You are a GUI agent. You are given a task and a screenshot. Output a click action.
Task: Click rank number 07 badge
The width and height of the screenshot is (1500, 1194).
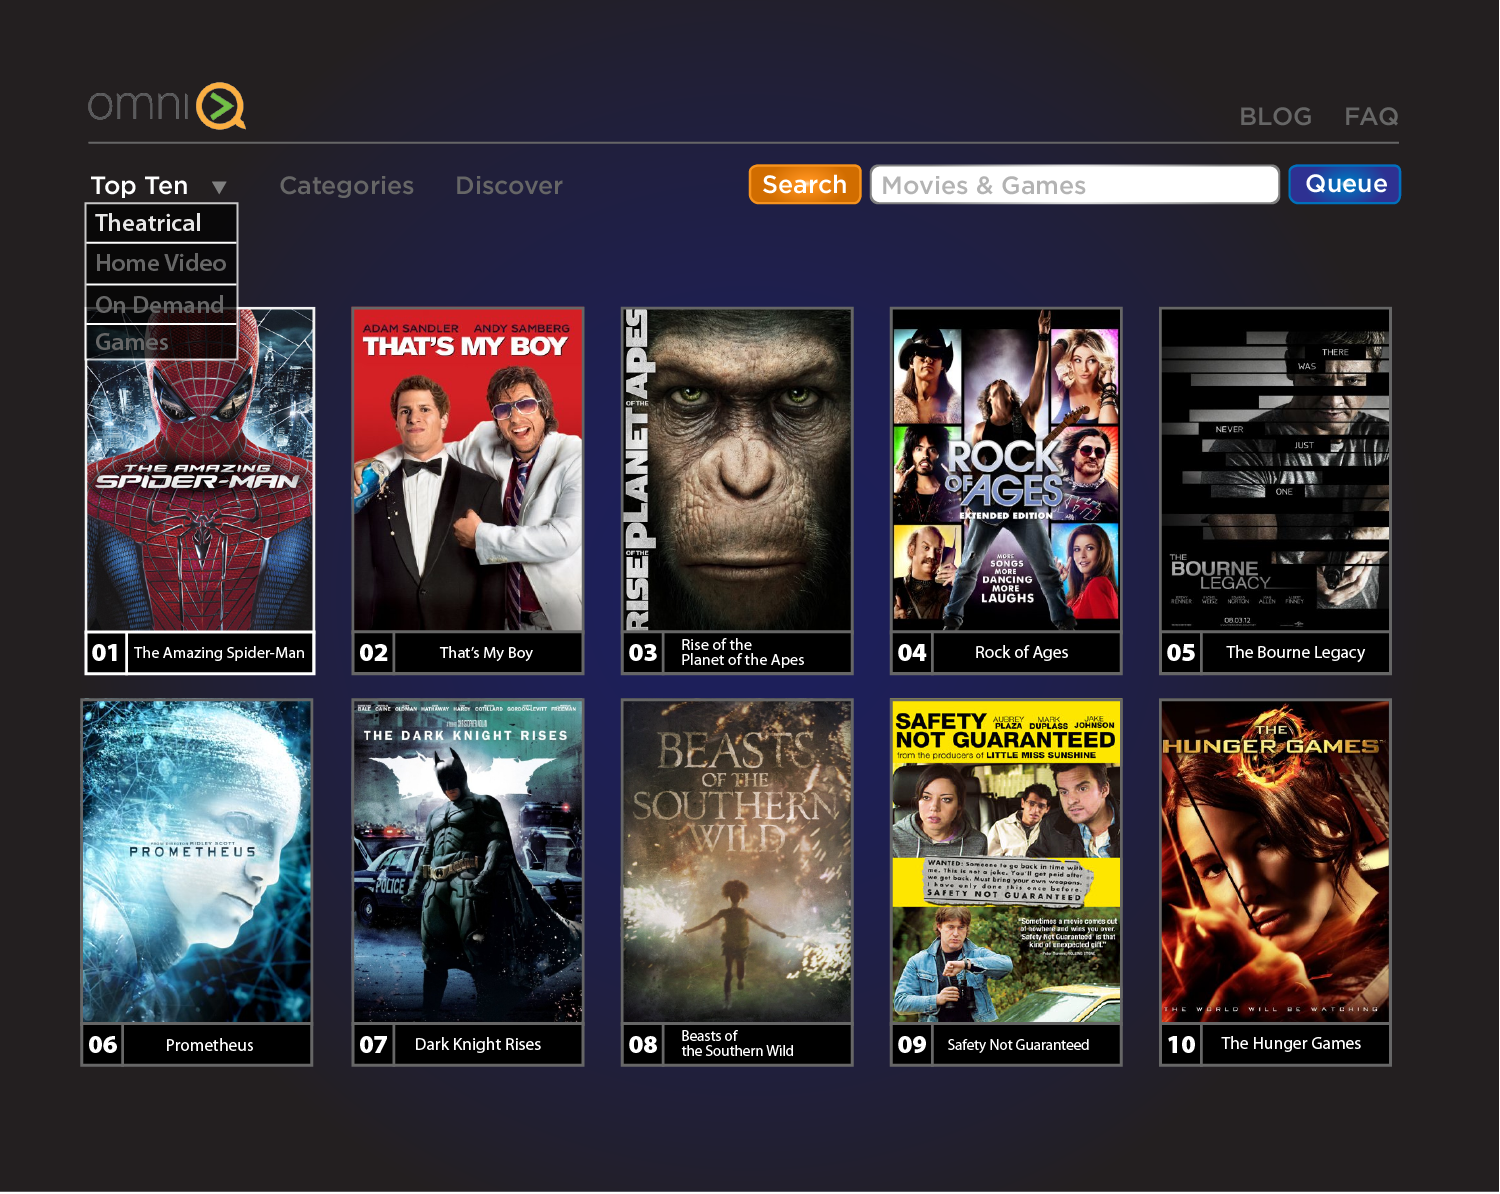pos(374,1045)
